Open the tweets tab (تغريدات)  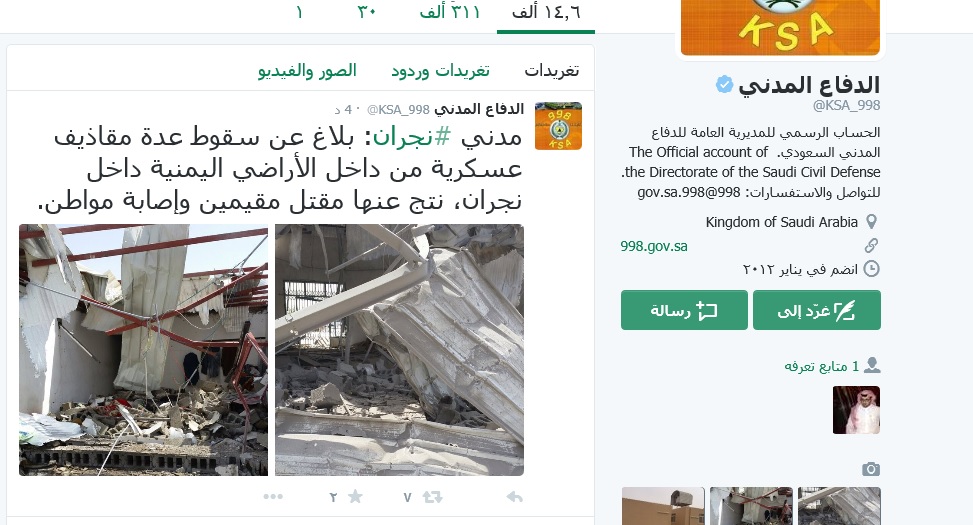click(x=552, y=71)
